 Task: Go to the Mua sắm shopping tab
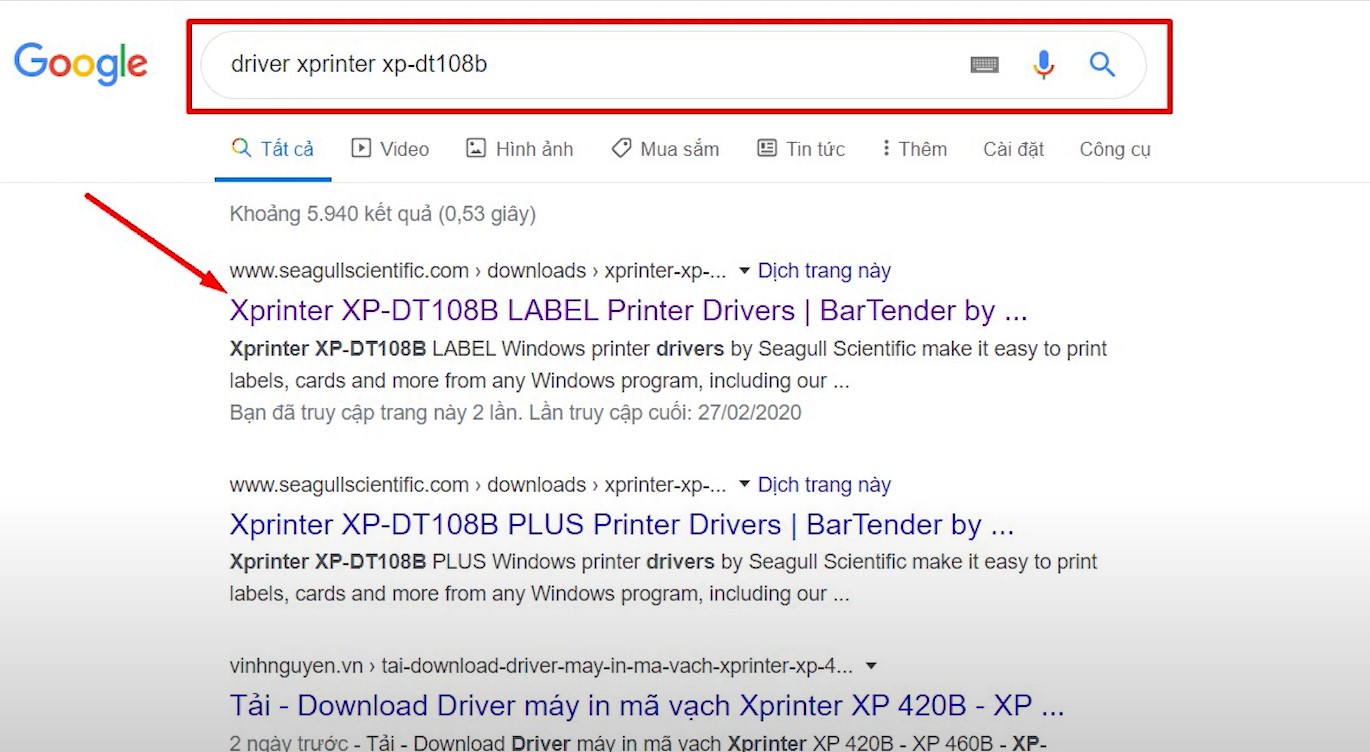click(x=665, y=149)
